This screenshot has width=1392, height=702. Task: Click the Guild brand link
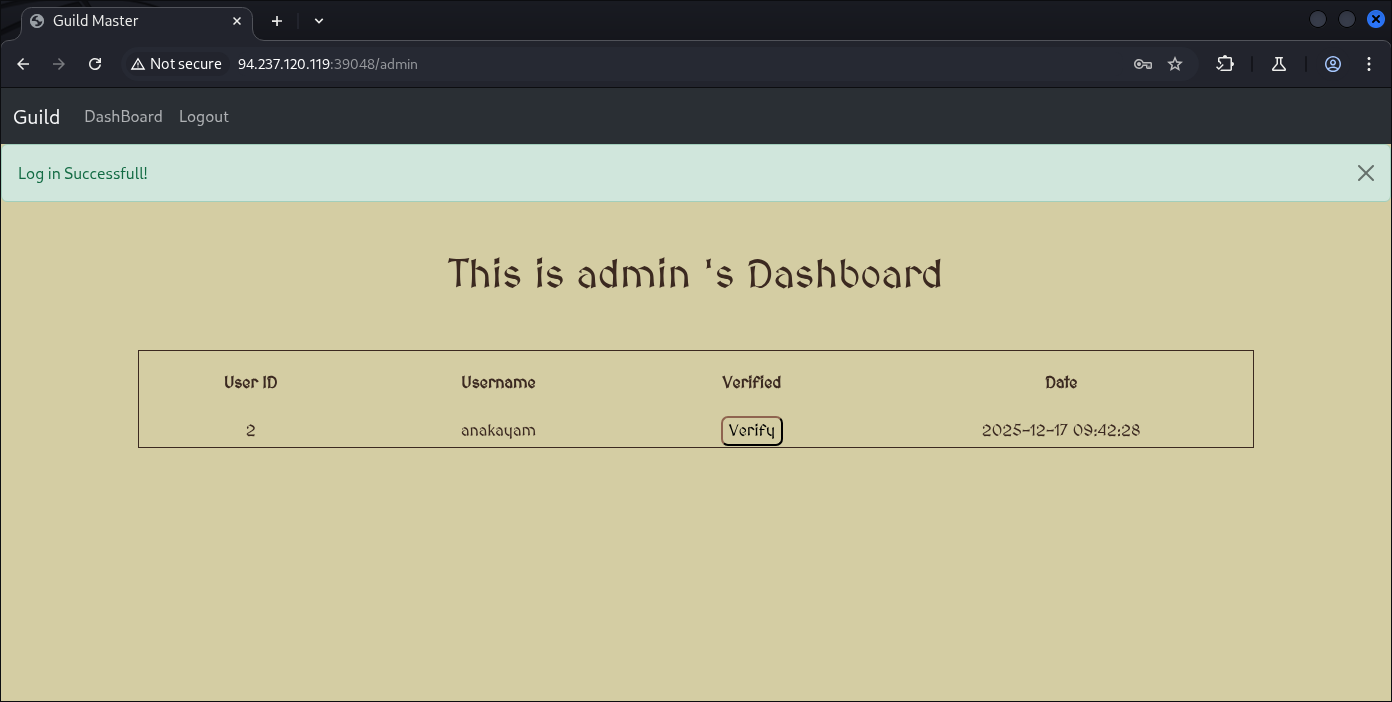37,117
